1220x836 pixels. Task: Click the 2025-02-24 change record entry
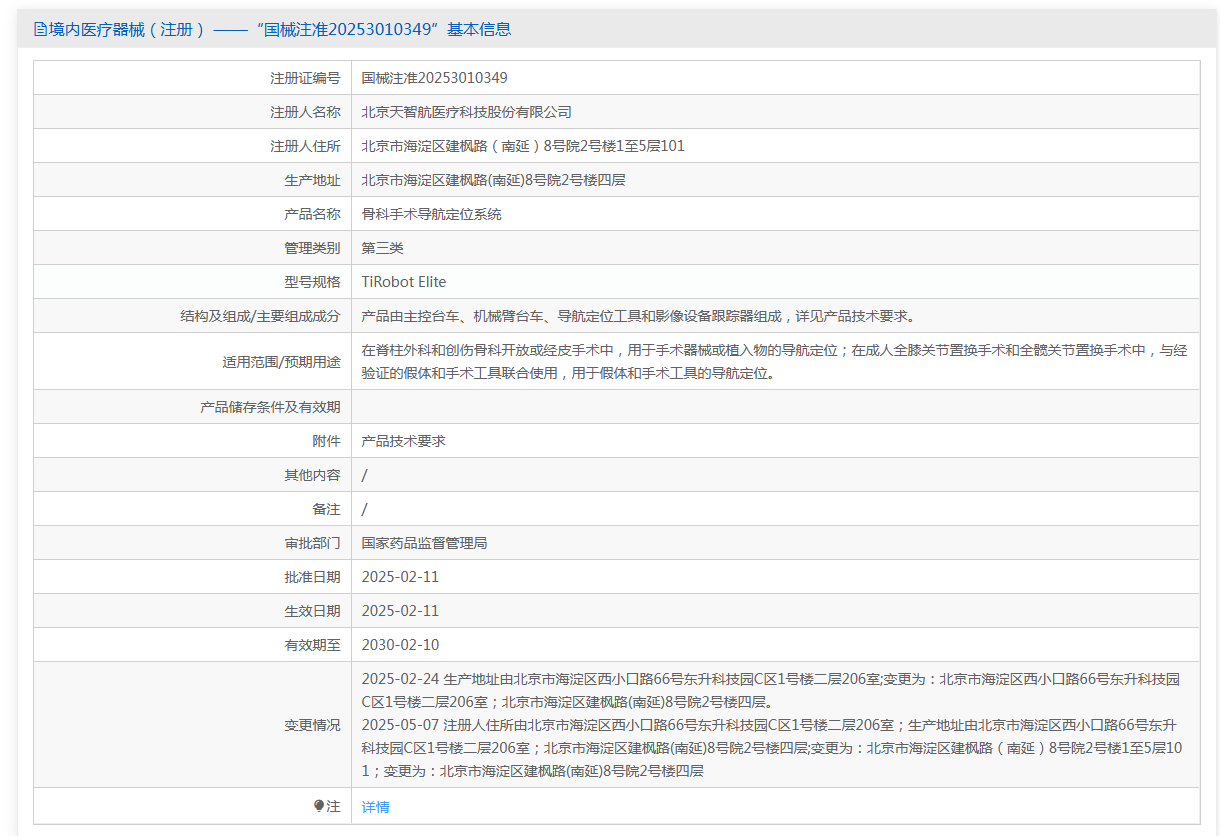tap(770, 690)
